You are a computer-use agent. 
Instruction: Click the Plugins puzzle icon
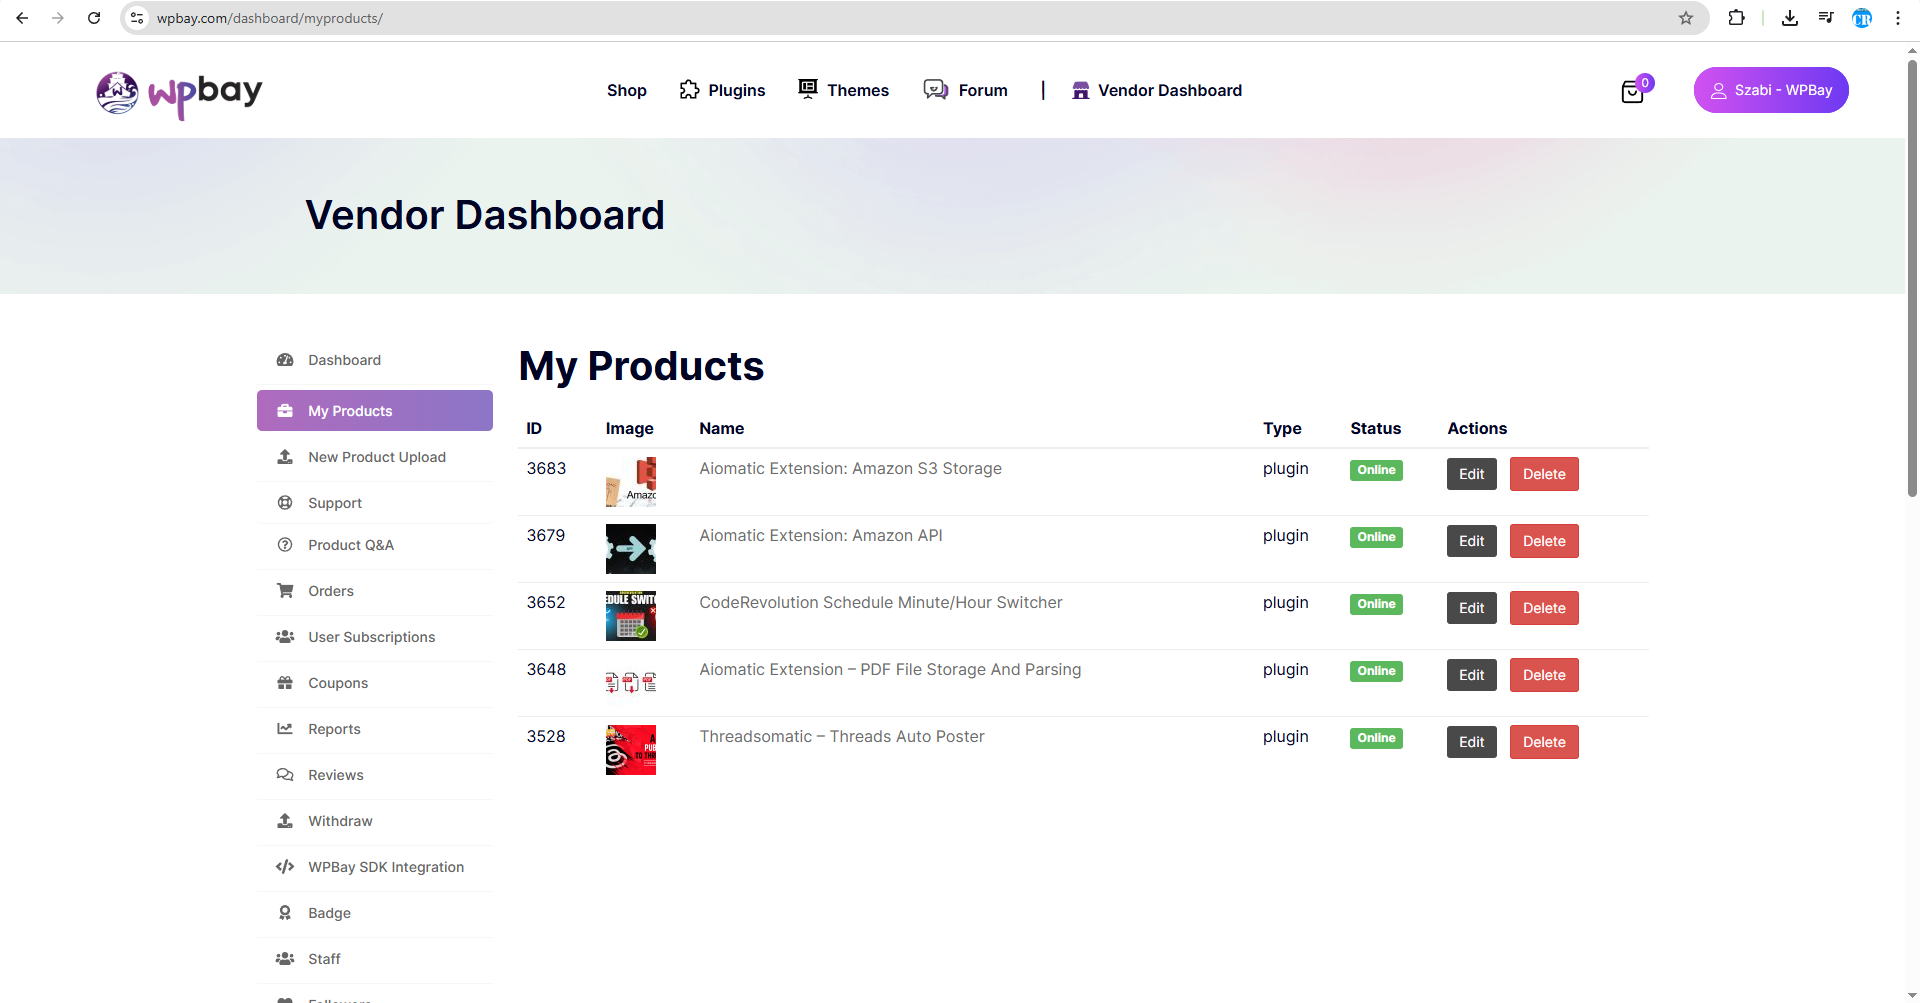pos(689,90)
